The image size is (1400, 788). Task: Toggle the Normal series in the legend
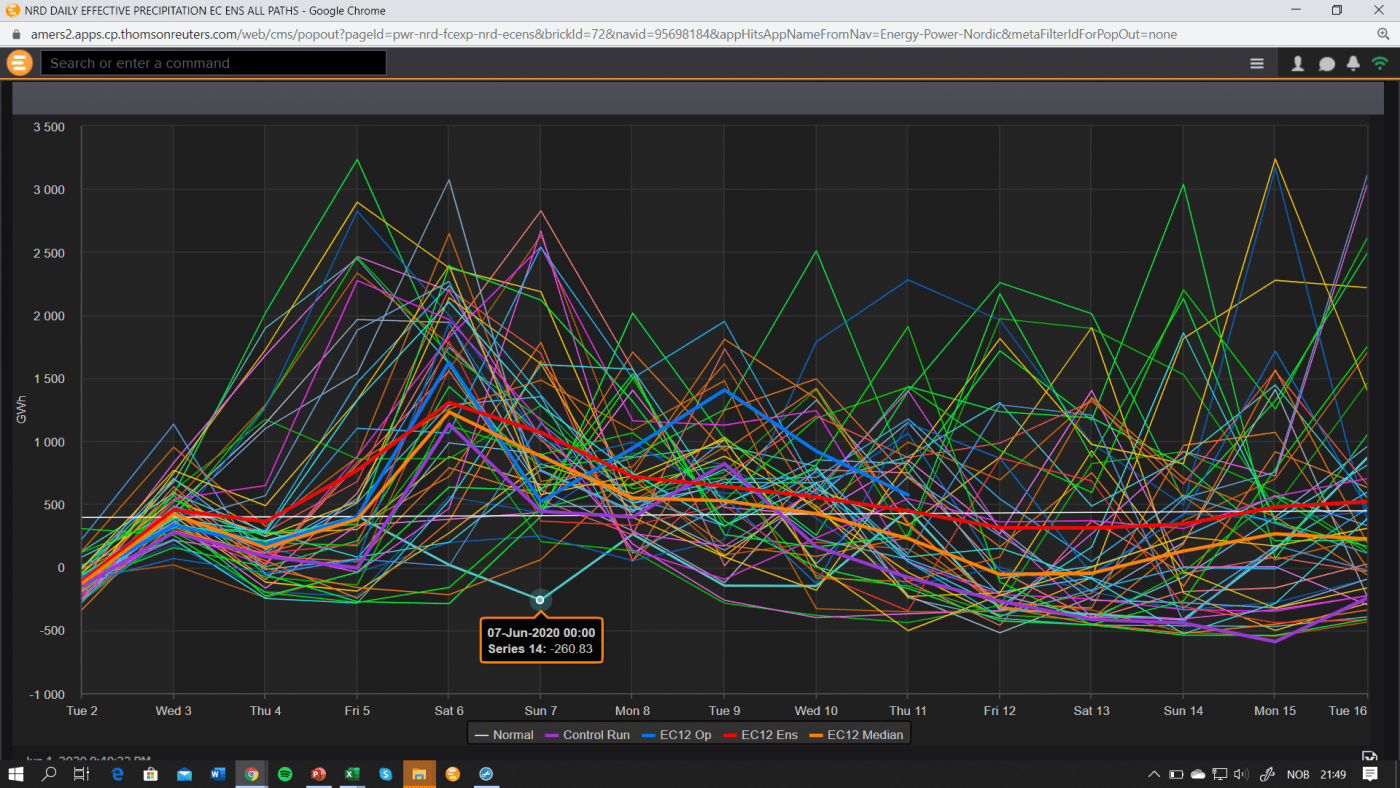click(x=505, y=735)
